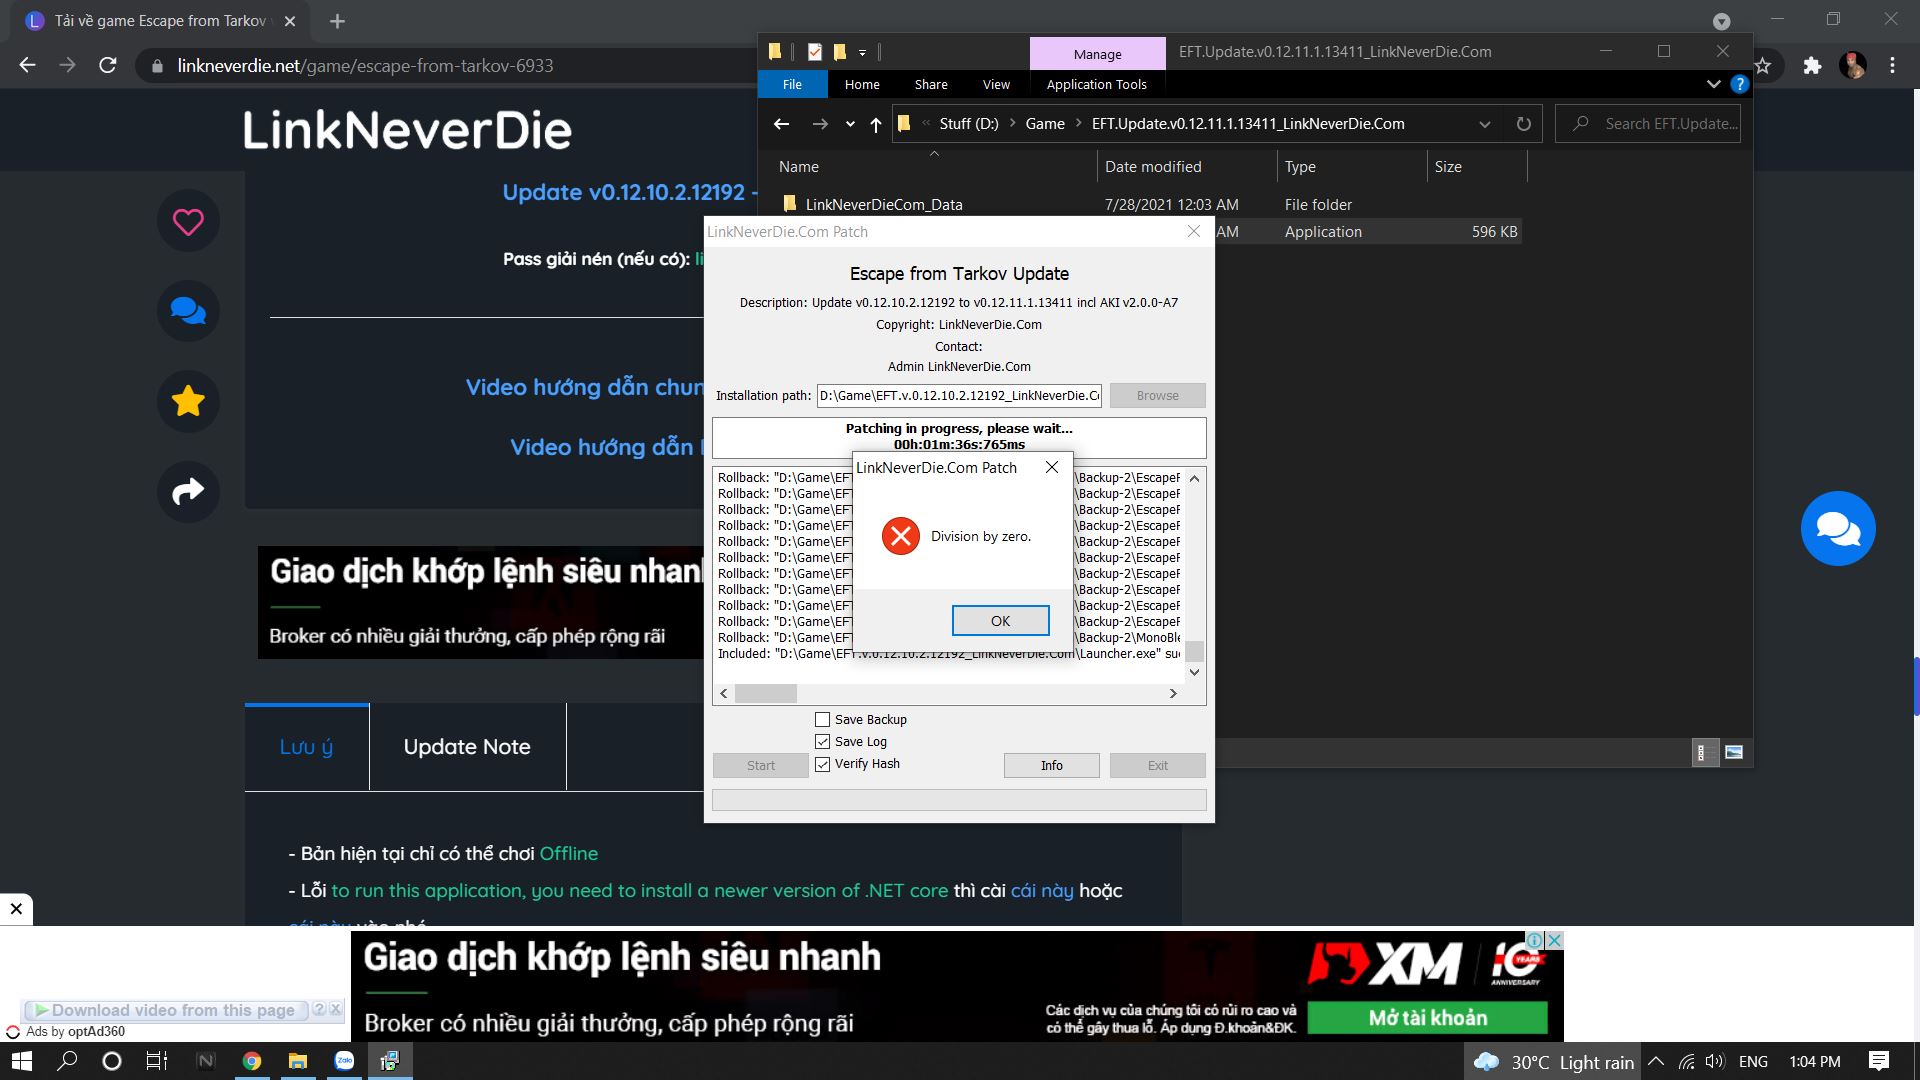Screen dimensions: 1920x1080
Task: Click the Explorer refresh button
Action: point(1523,124)
